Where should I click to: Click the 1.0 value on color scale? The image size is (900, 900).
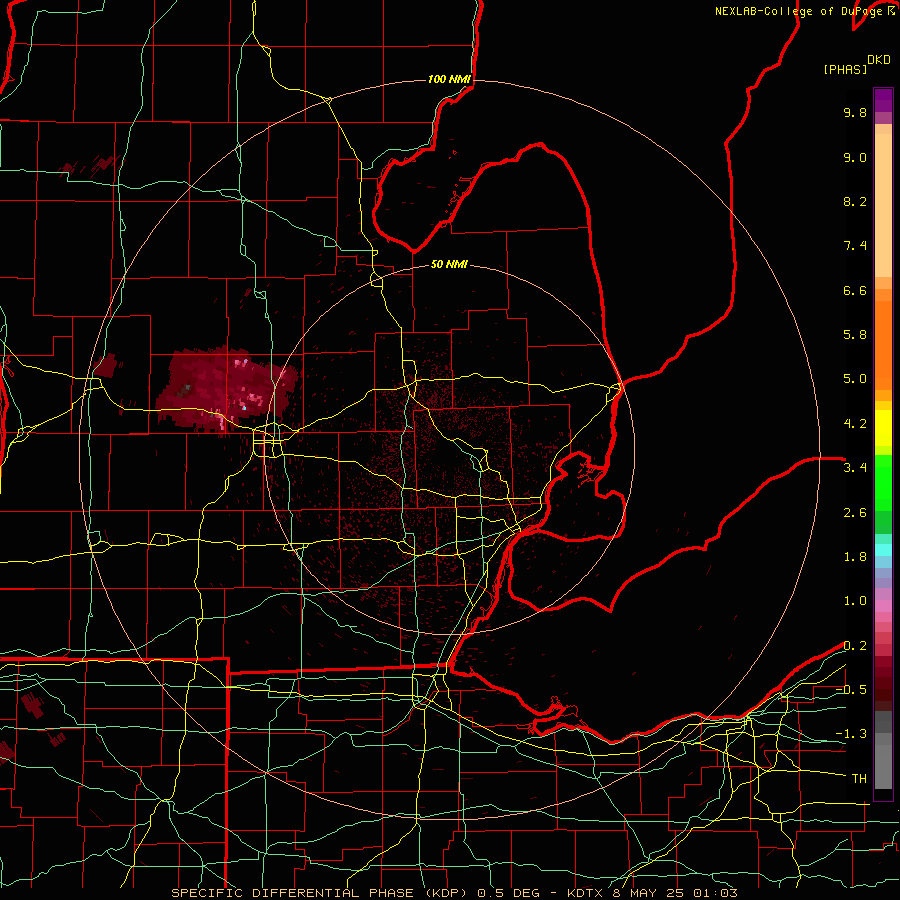(855, 601)
